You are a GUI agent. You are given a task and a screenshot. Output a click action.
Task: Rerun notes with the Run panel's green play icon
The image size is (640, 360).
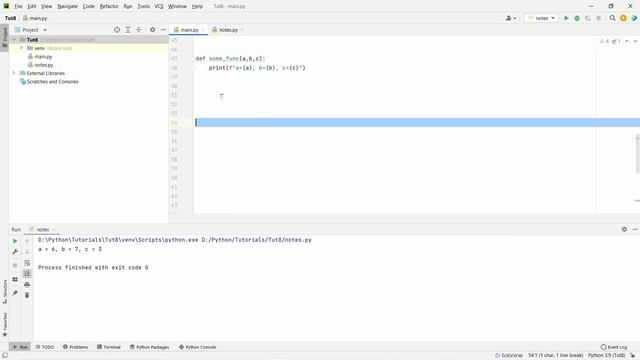pyautogui.click(x=15, y=241)
